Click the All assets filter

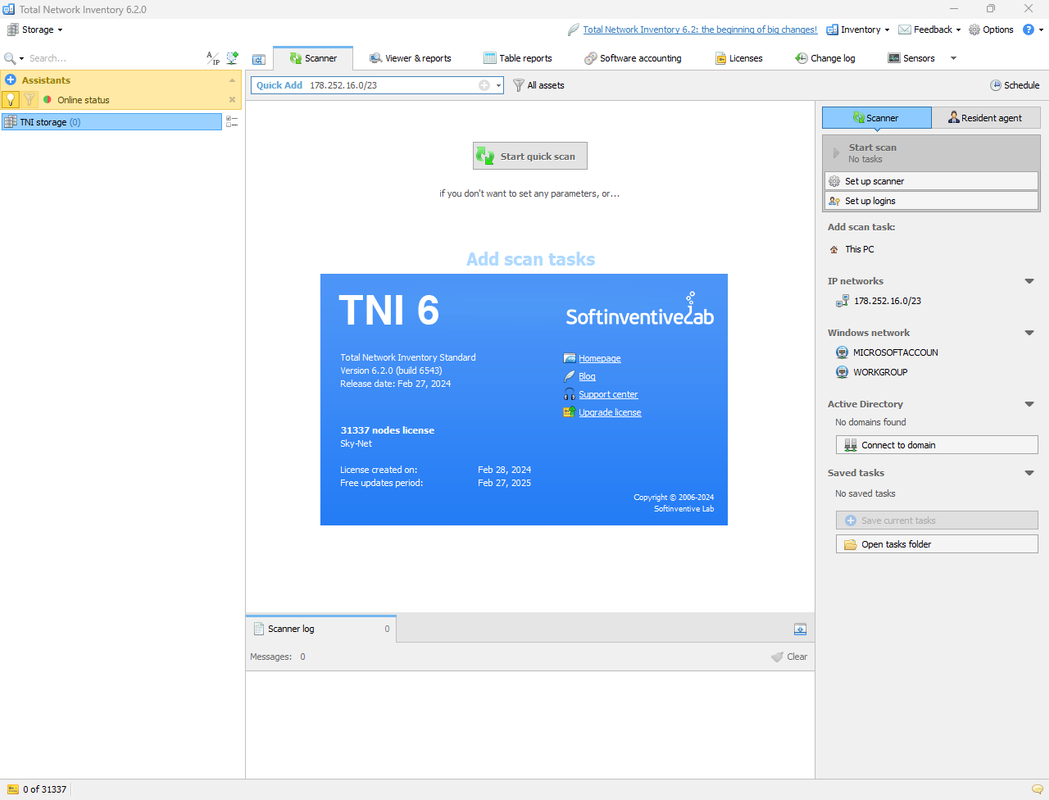point(539,85)
